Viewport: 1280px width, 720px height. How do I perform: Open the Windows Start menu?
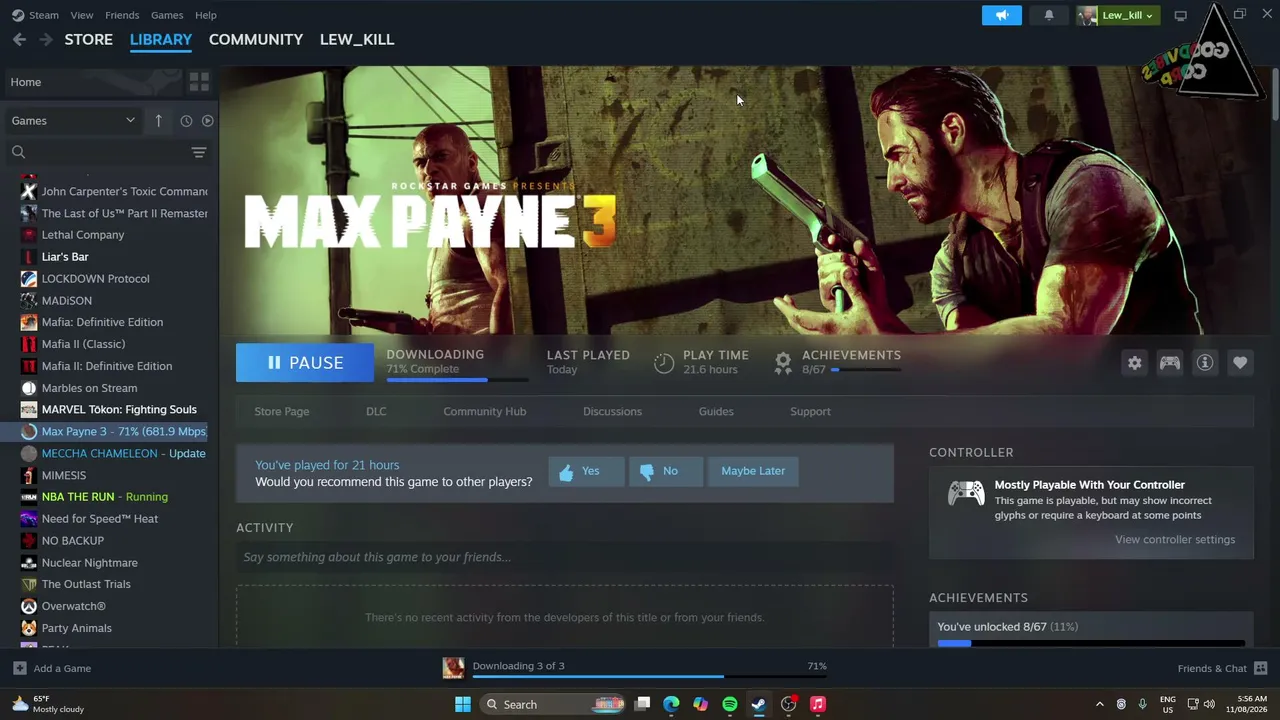462,704
